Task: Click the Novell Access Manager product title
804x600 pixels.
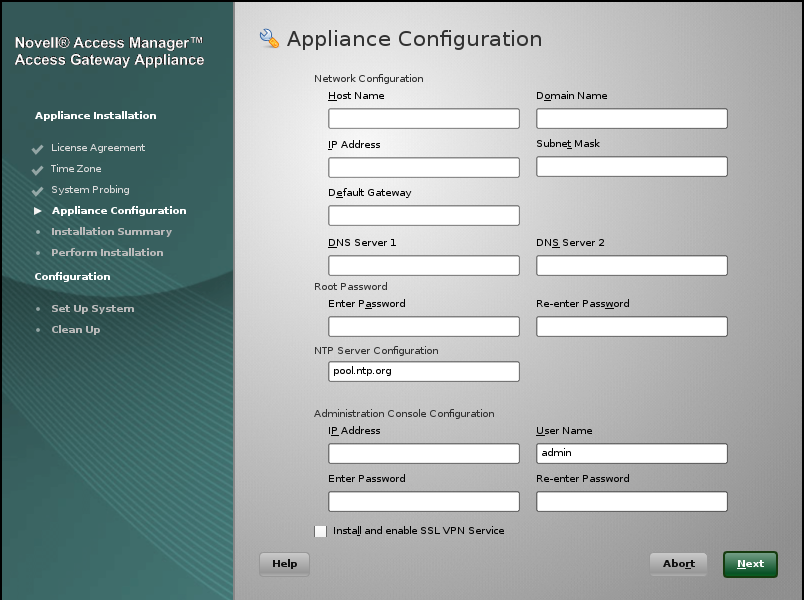Action: pos(109,51)
